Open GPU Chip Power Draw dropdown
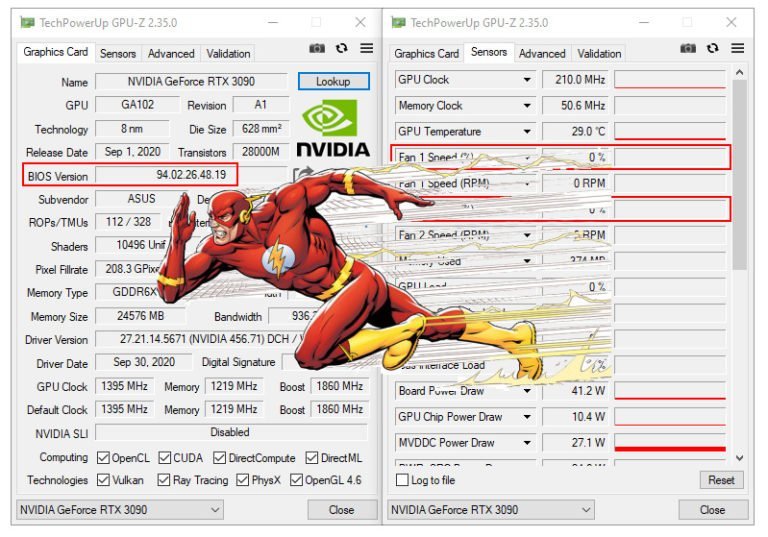768x537 pixels. [527, 416]
